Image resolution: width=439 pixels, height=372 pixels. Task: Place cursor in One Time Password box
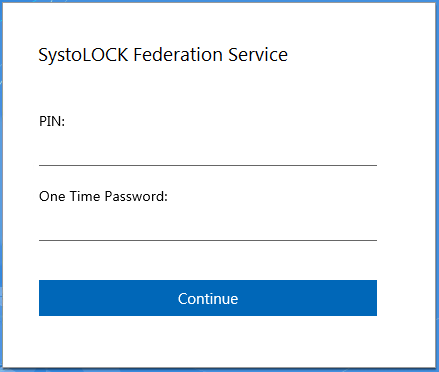208,226
